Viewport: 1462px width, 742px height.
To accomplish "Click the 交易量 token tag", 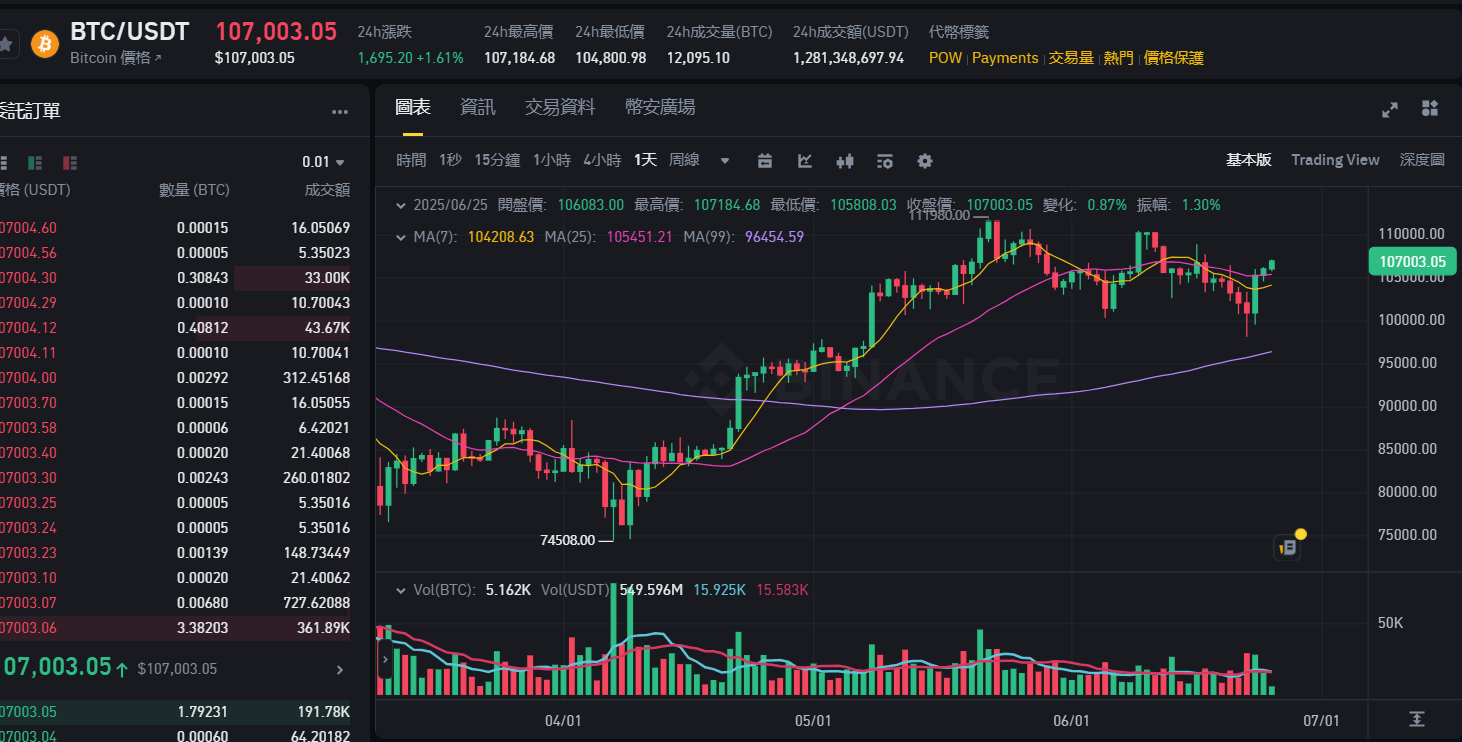I will pos(1071,58).
